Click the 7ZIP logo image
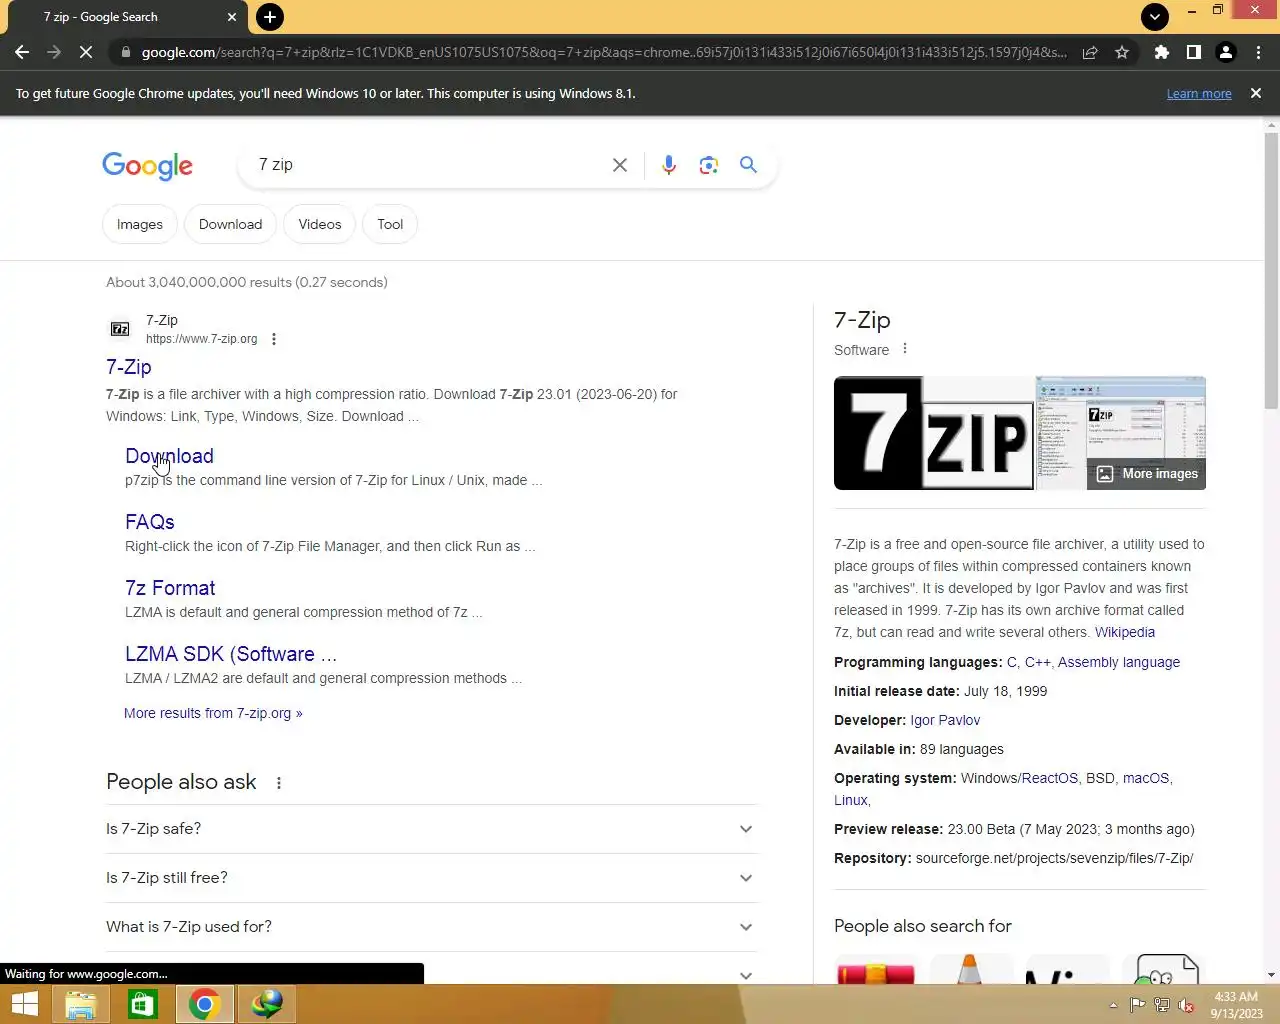This screenshot has height=1024, width=1280. (x=934, y=433)
